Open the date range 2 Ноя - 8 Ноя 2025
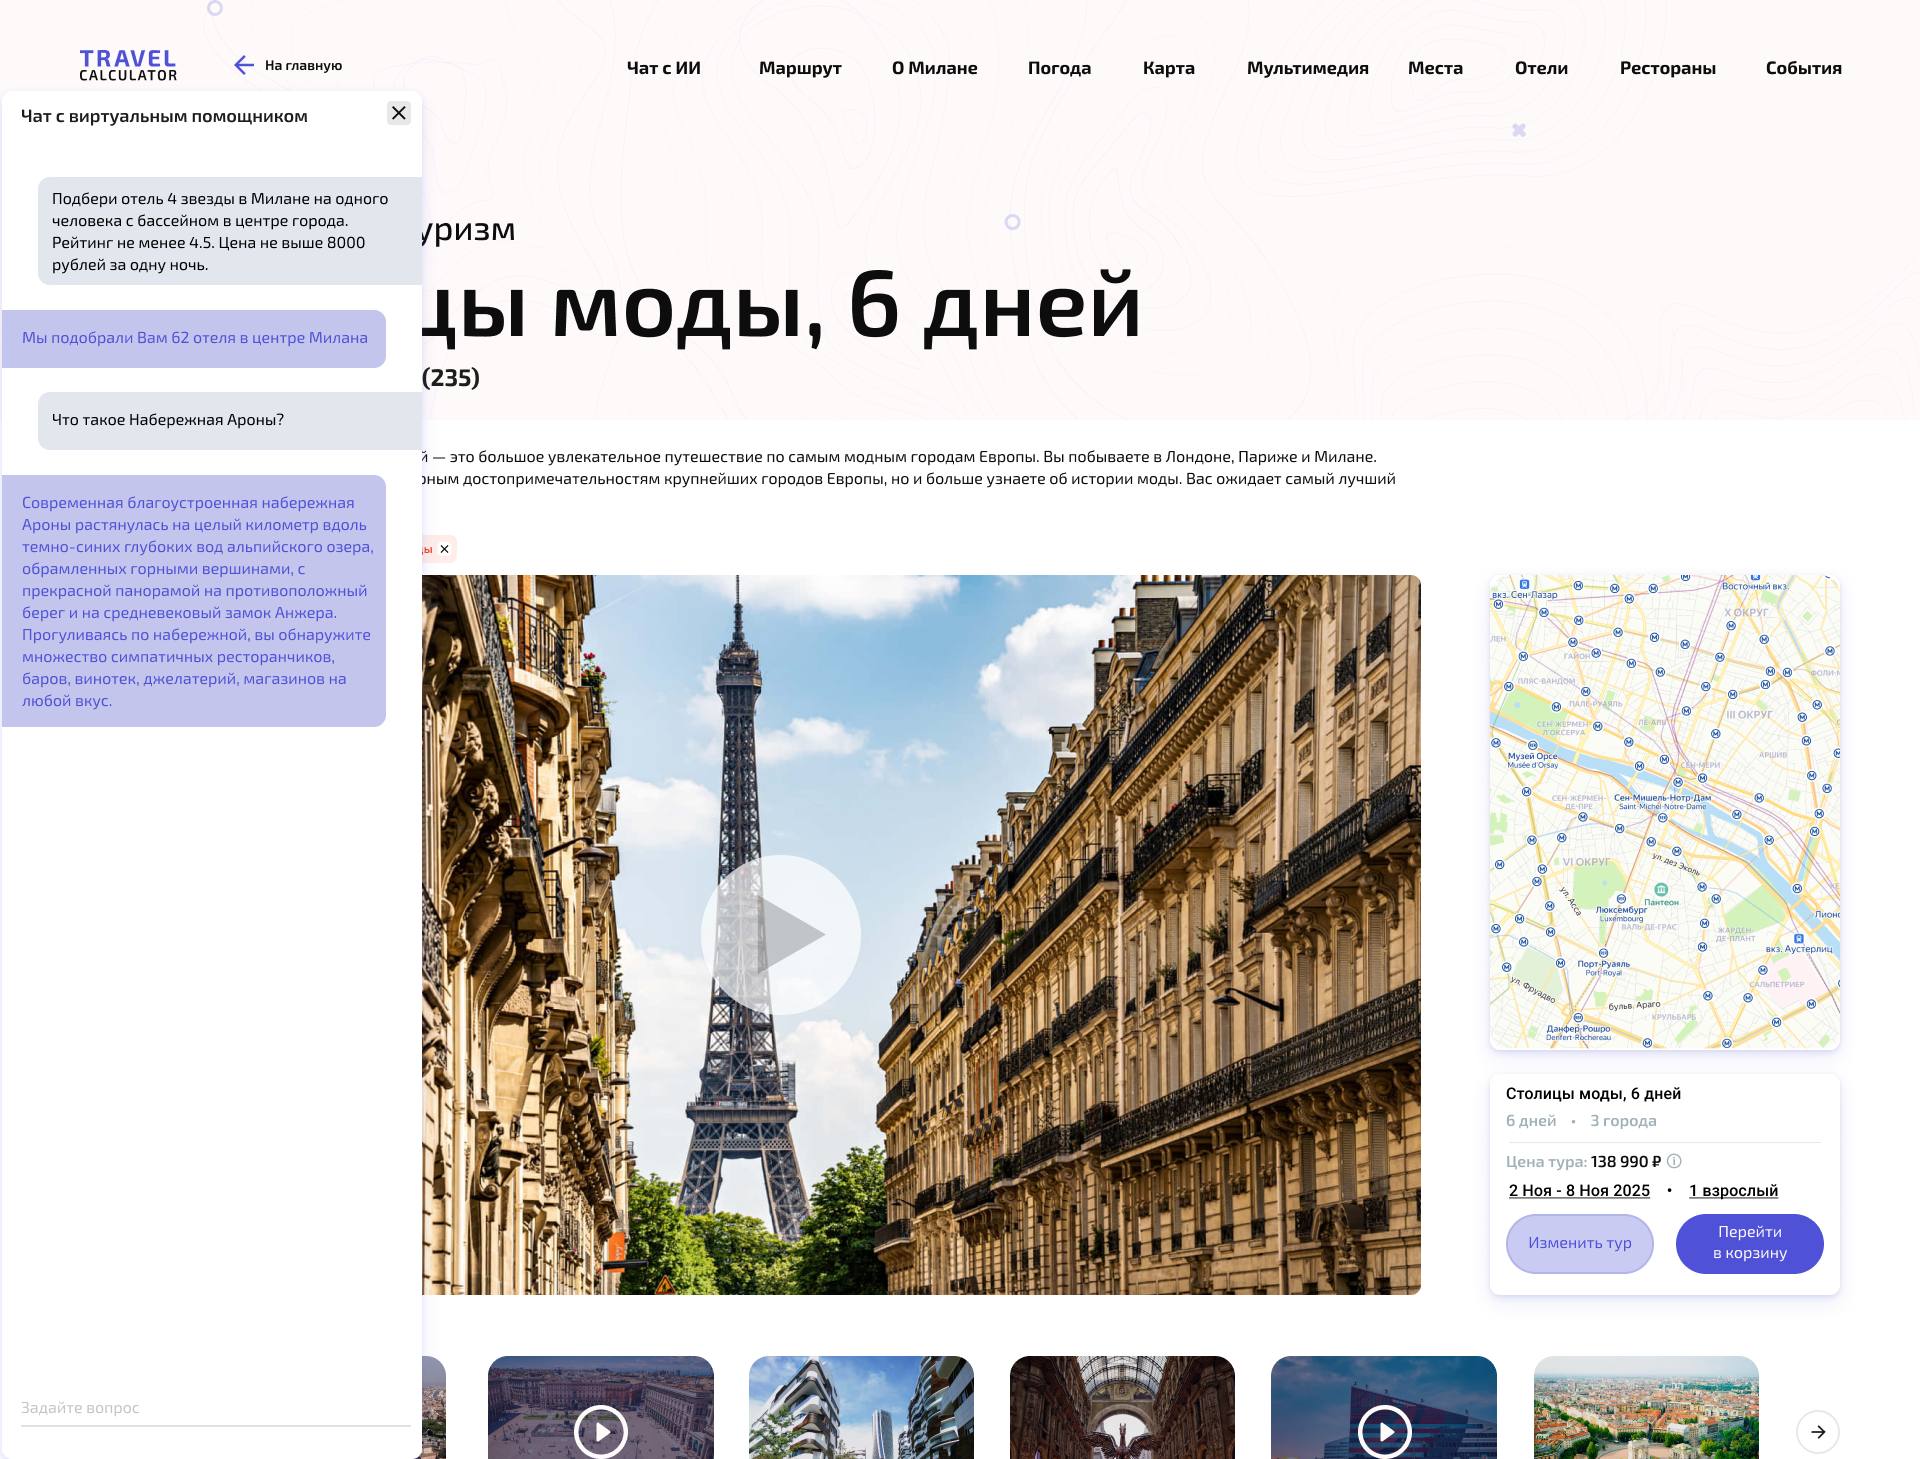This screenshot has width=1920, height=1459. pos(1579,1190)
